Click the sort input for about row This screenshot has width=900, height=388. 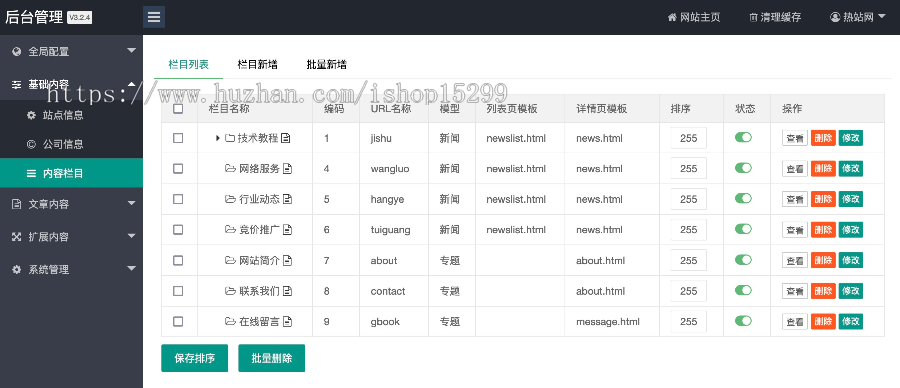coord(688,260)
